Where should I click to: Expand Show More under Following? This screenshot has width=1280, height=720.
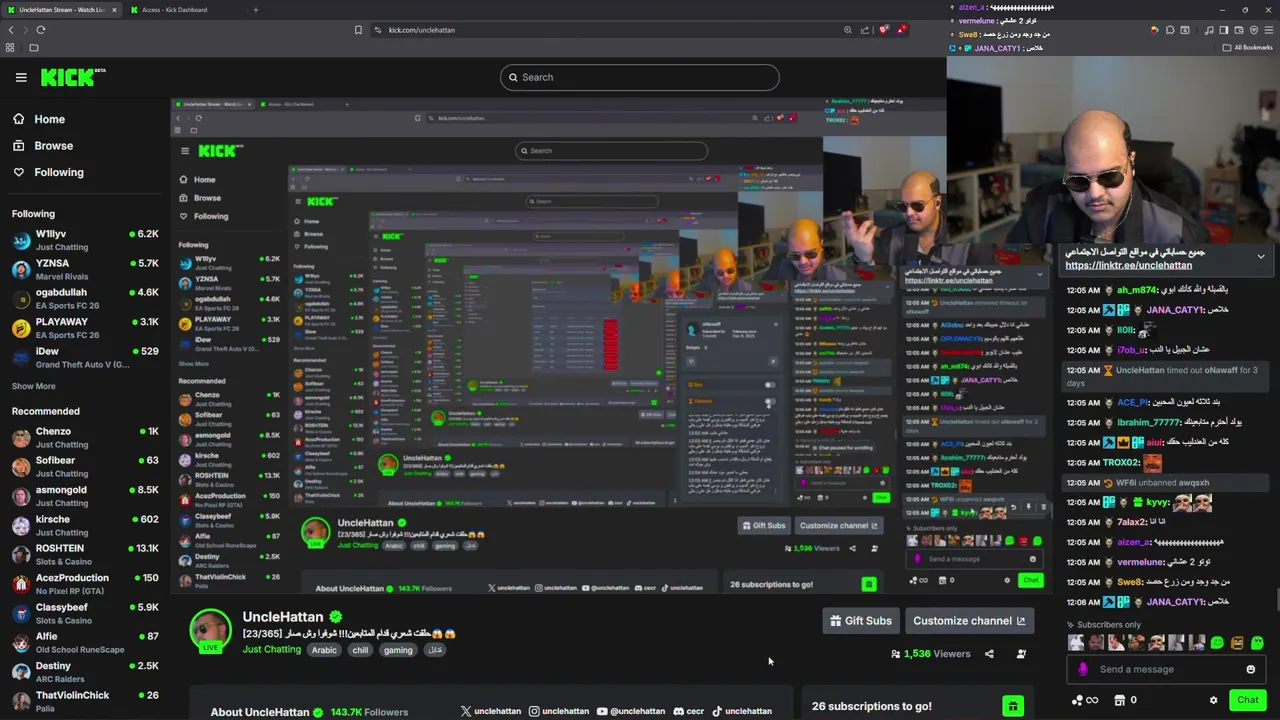[34, 386]
